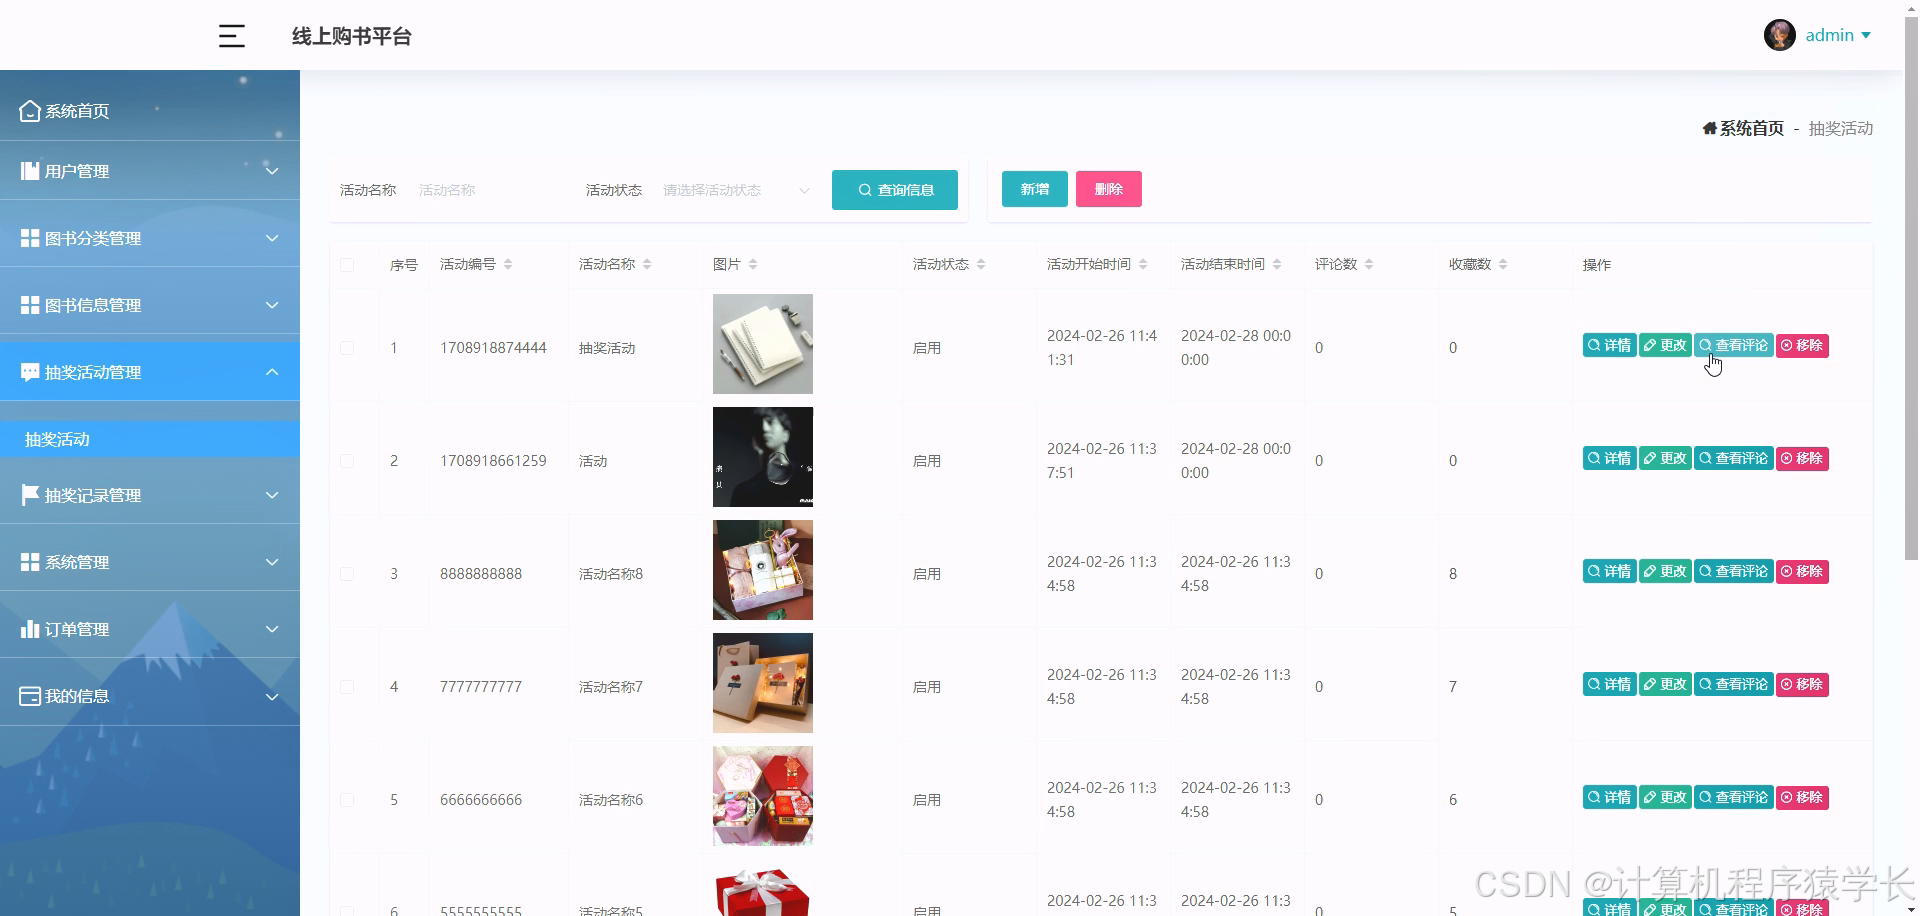Open the 我的信息 menu label

click(x=77, y=696)
